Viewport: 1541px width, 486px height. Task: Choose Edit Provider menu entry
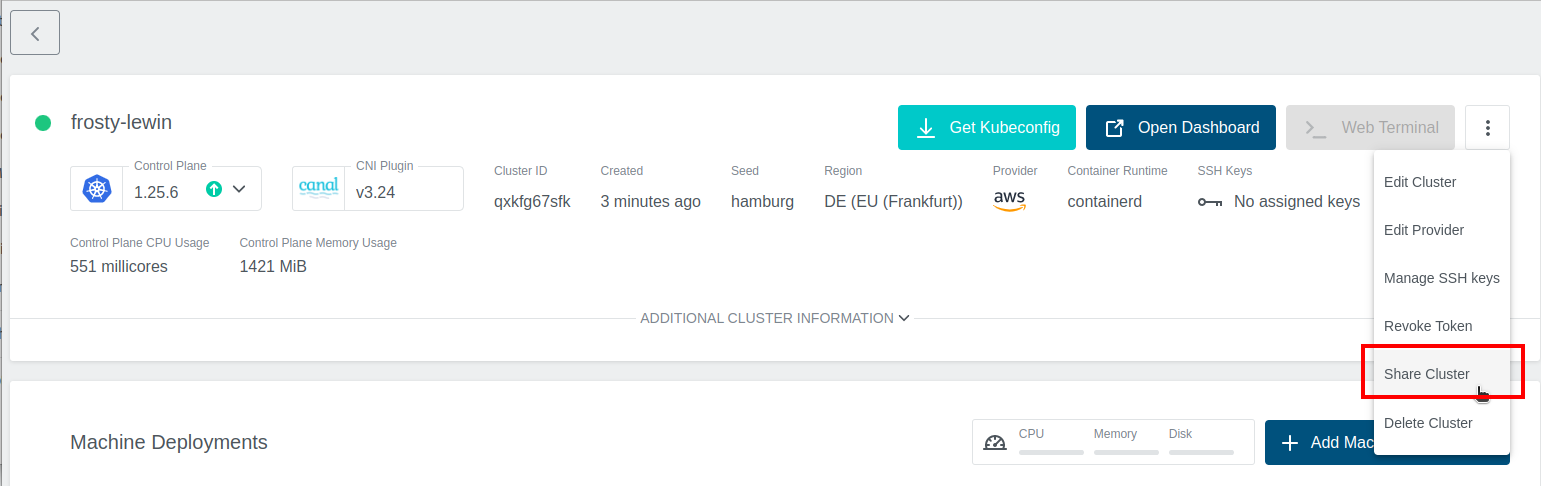(1423, 230)
